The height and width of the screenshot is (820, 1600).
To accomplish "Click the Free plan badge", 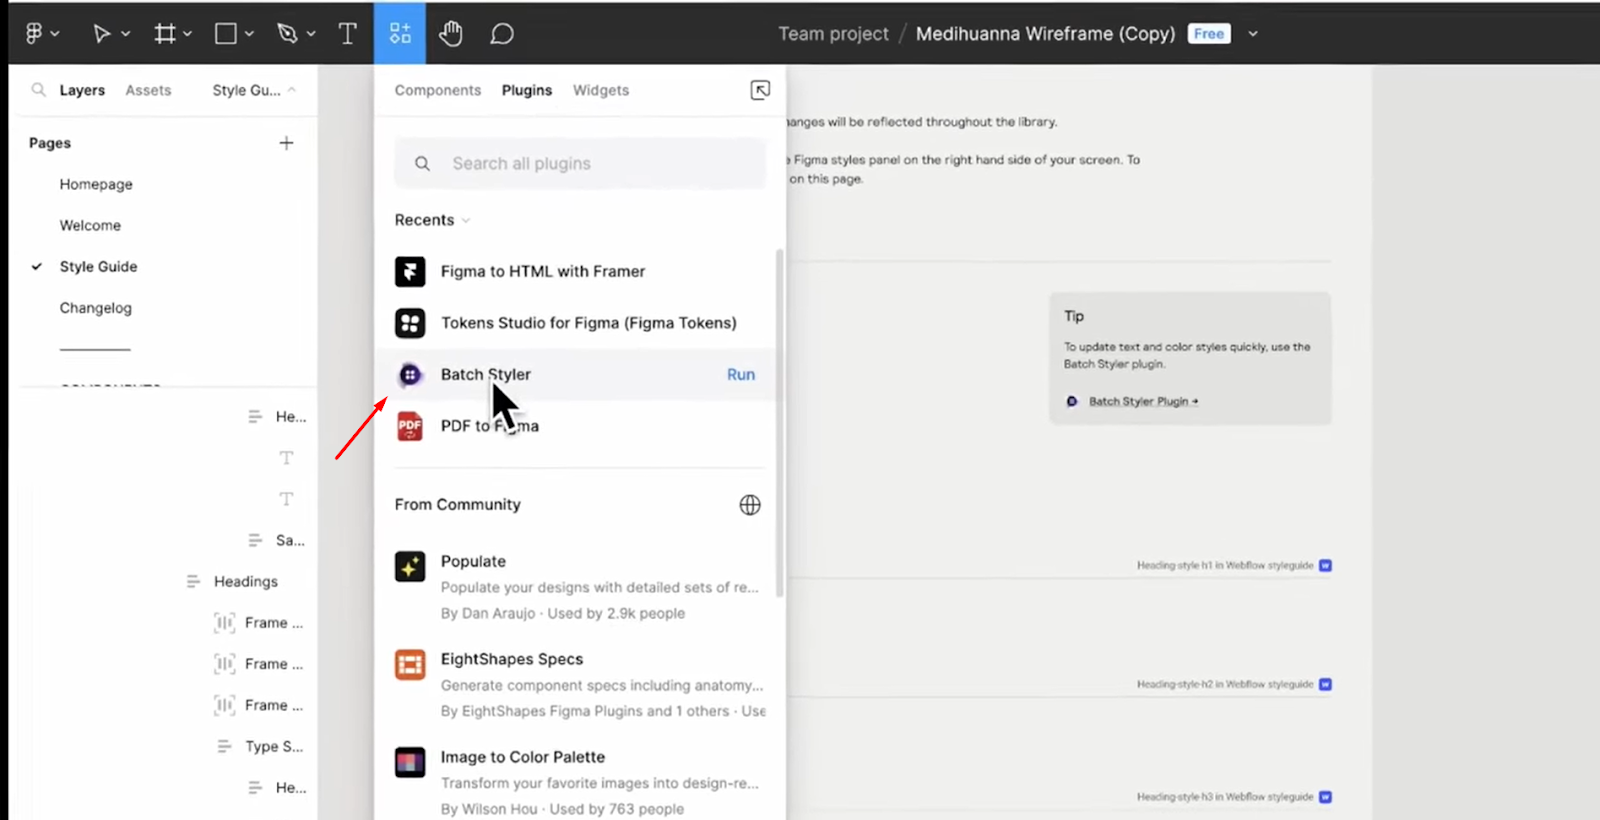I will coord(1209,34).
